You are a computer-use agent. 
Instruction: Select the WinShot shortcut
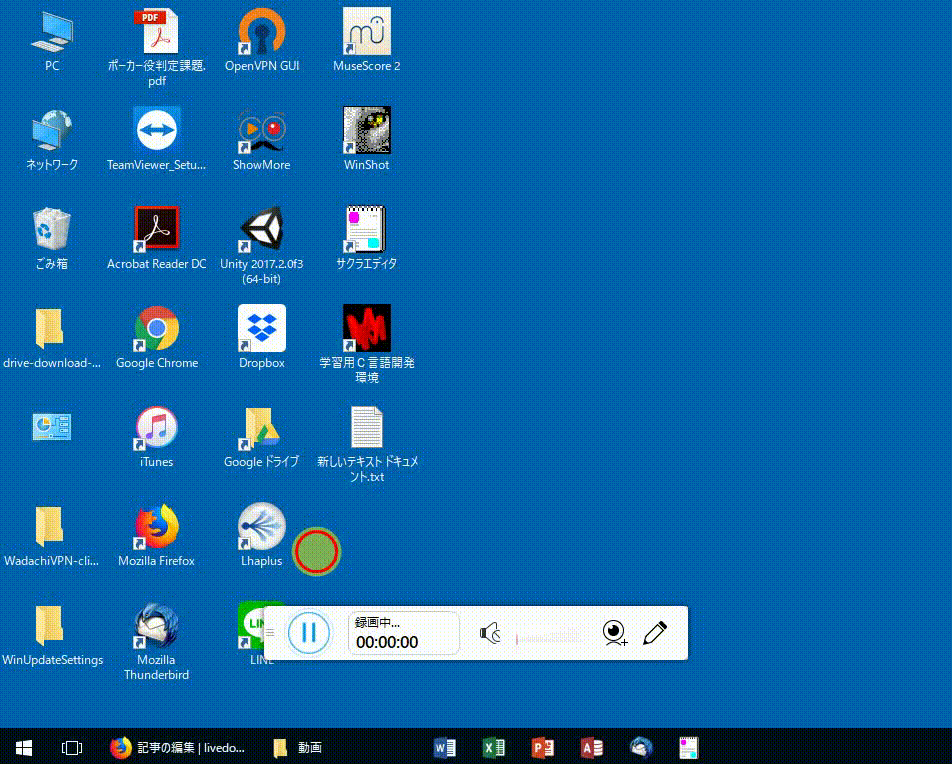pyautogui.click(x=367, y=140)
